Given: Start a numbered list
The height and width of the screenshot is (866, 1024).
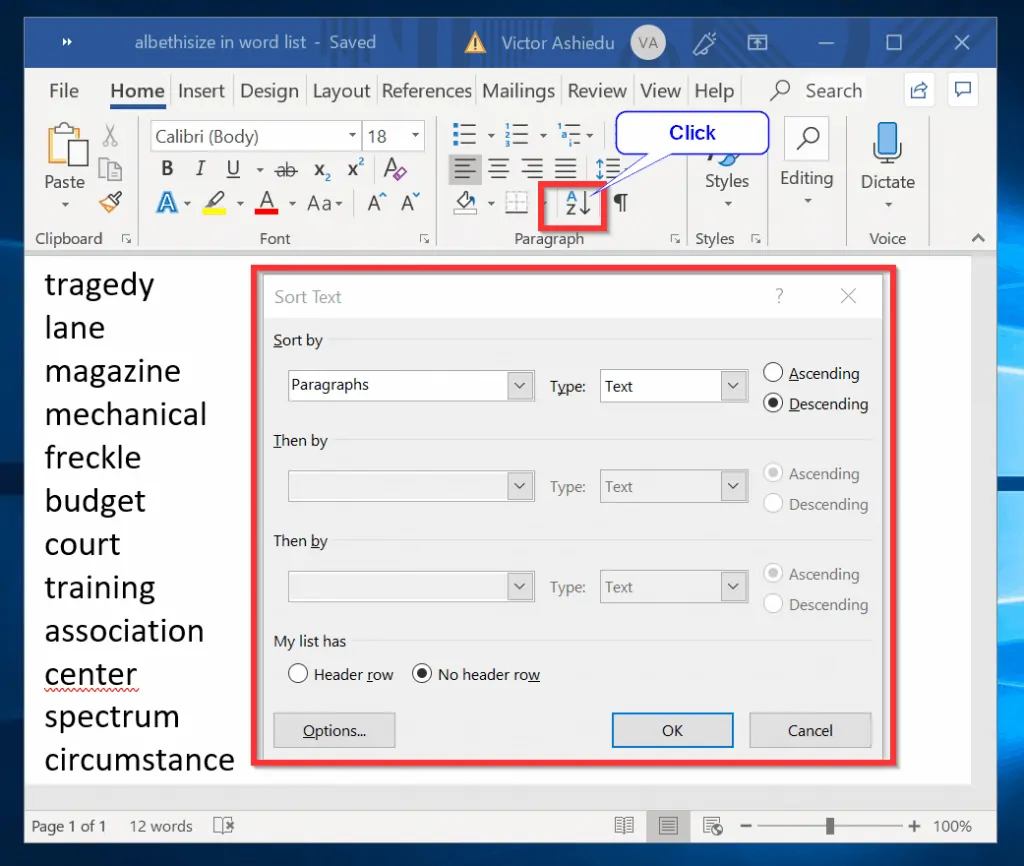Looking at the screenshot, I should pos(517,135).
